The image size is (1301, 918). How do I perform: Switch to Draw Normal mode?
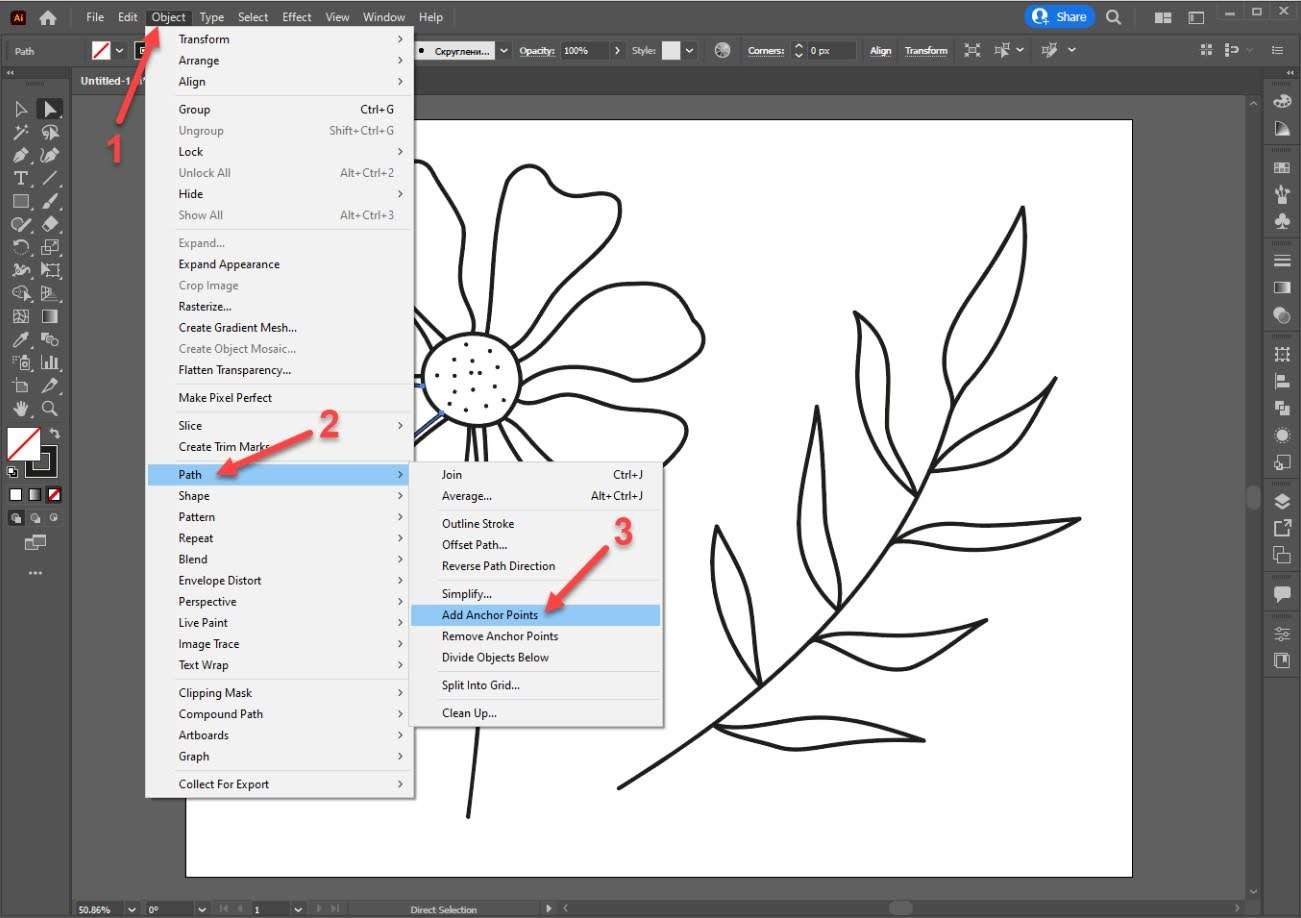pos(17,518)
